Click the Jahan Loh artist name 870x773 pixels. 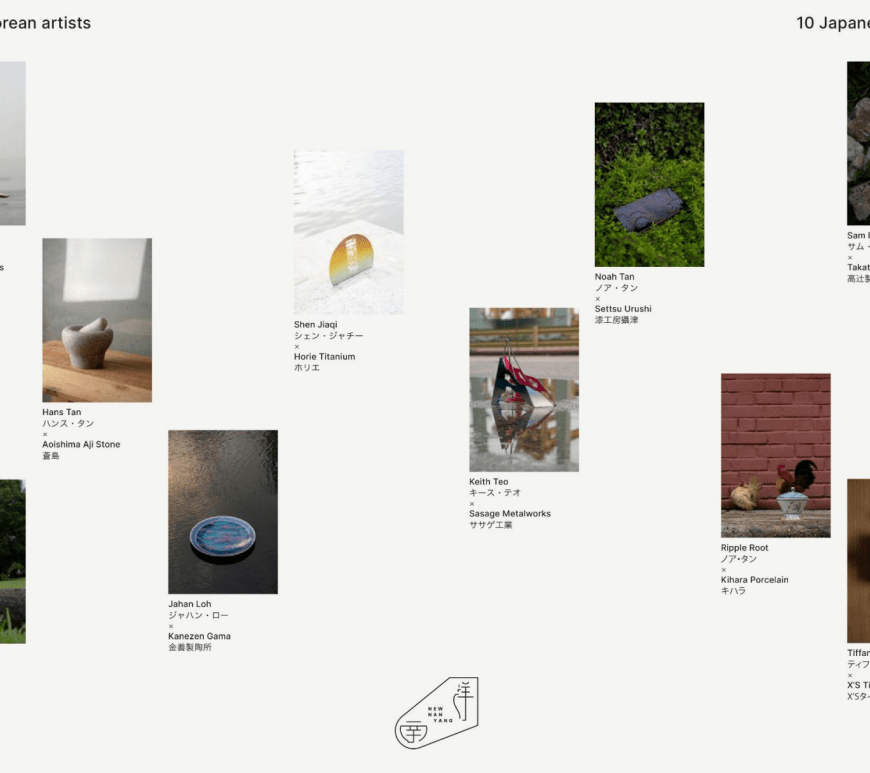(x=189, y=604)
